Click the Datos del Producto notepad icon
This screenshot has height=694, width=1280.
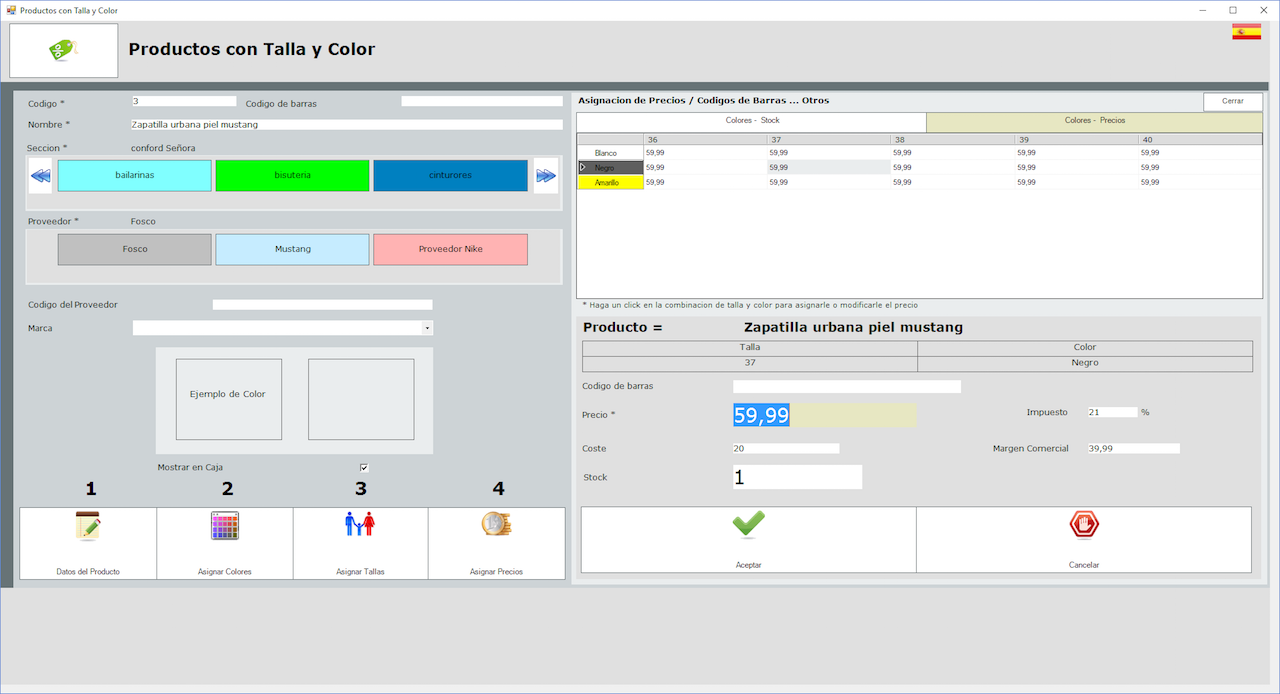(88, 526)
